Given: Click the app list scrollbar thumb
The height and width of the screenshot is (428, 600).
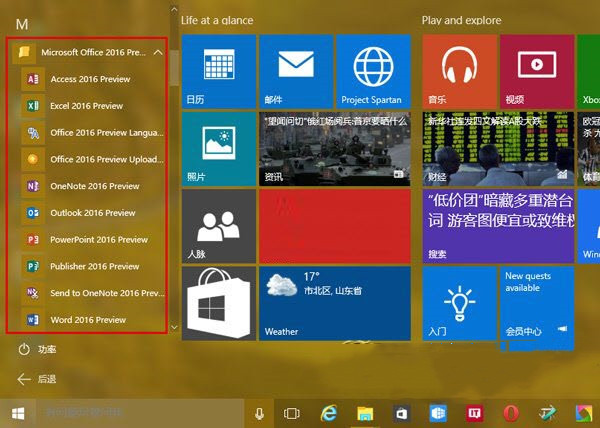Looking at the screenshot, I should (174, 68).
